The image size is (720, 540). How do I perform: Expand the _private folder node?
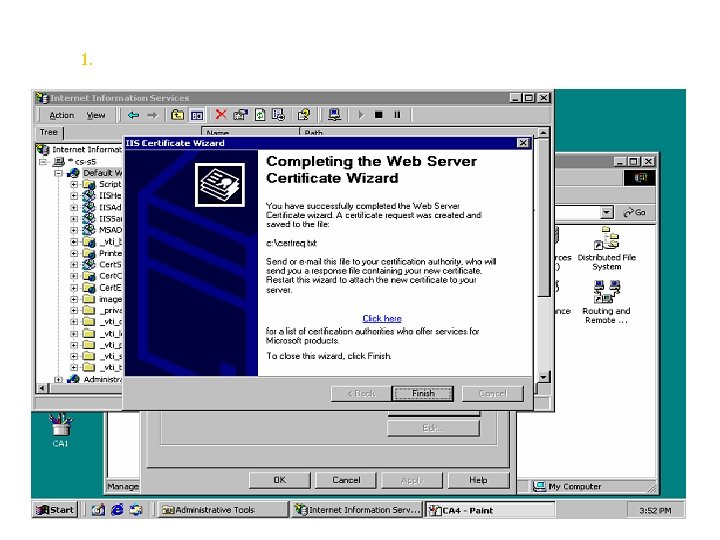tap(74, 311)
